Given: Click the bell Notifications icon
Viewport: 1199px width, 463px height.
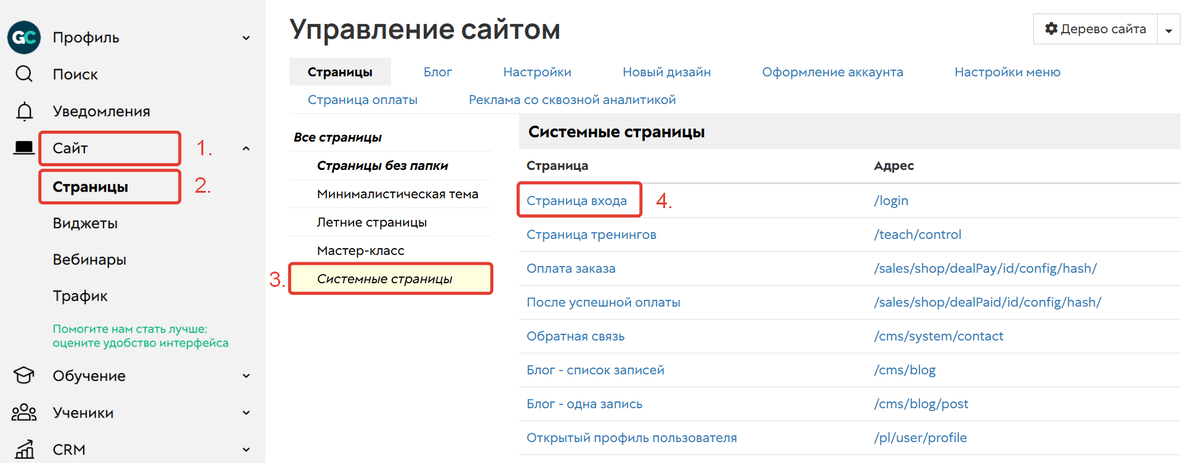Looking at the screenshot, I should [24, 112].
